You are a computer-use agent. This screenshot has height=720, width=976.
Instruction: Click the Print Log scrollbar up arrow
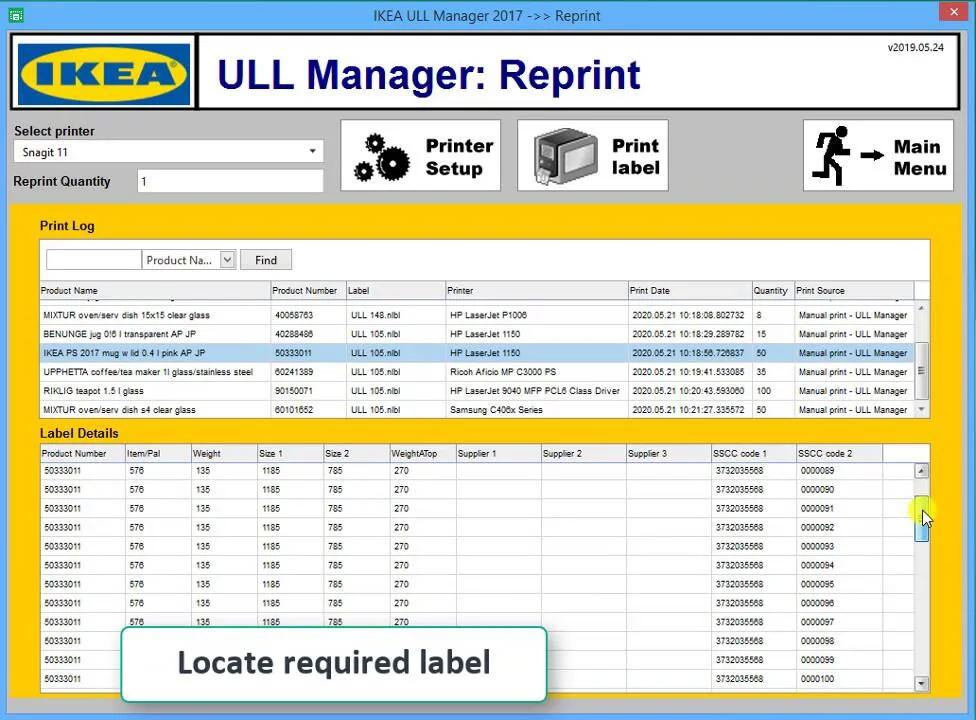click(x=921, y=308)
